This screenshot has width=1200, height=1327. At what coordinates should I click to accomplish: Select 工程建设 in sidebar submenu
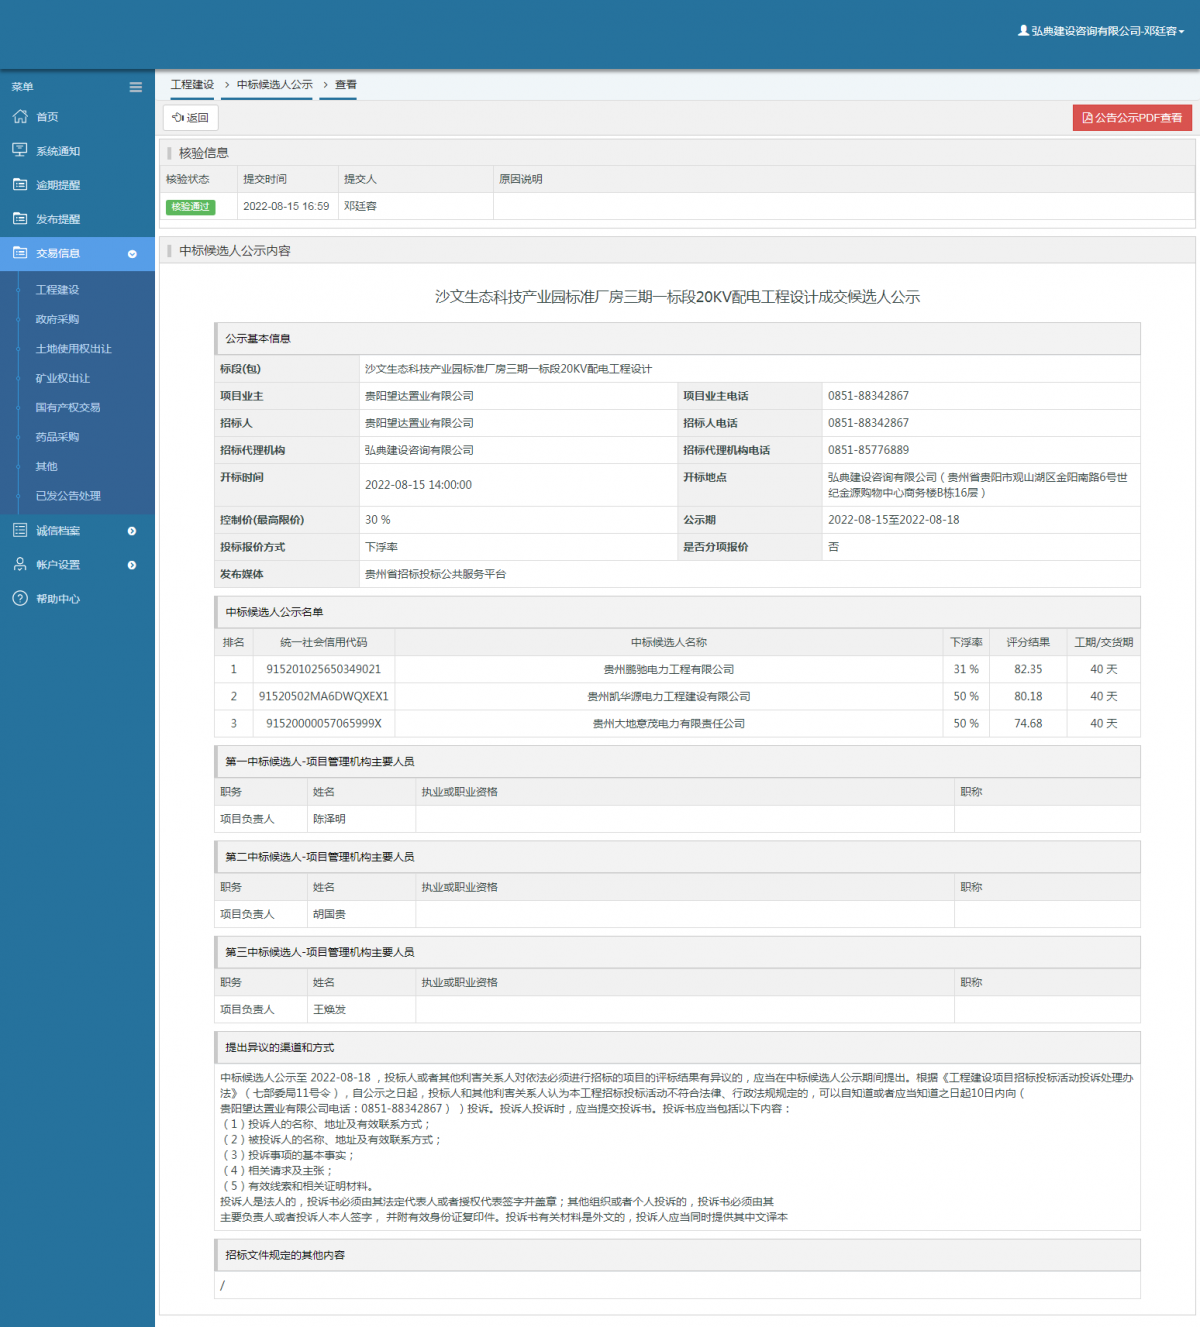[x=57, y=290]
